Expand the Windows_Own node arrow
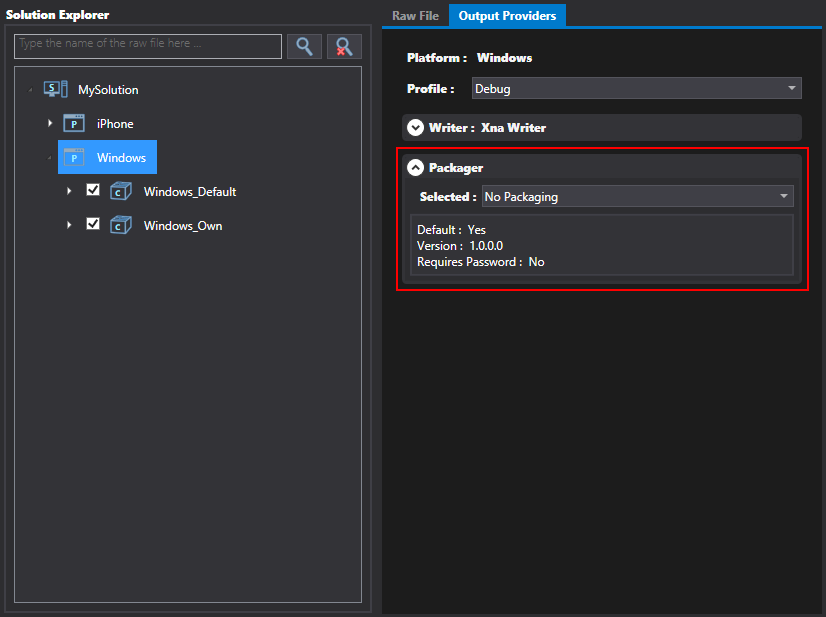The height and width of the screenshot is (617, 826). 69,225
